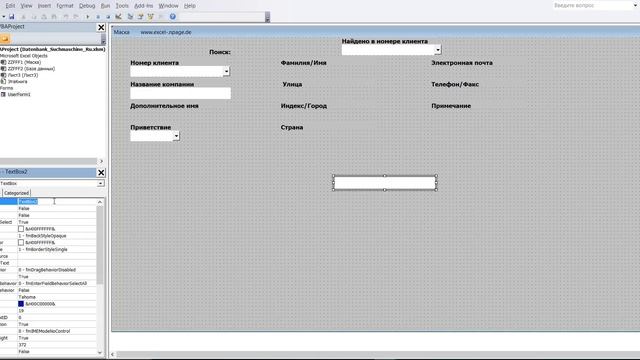Open the Add-Ins menu
This screenshot has height=360, width=640.
point(144,6)
